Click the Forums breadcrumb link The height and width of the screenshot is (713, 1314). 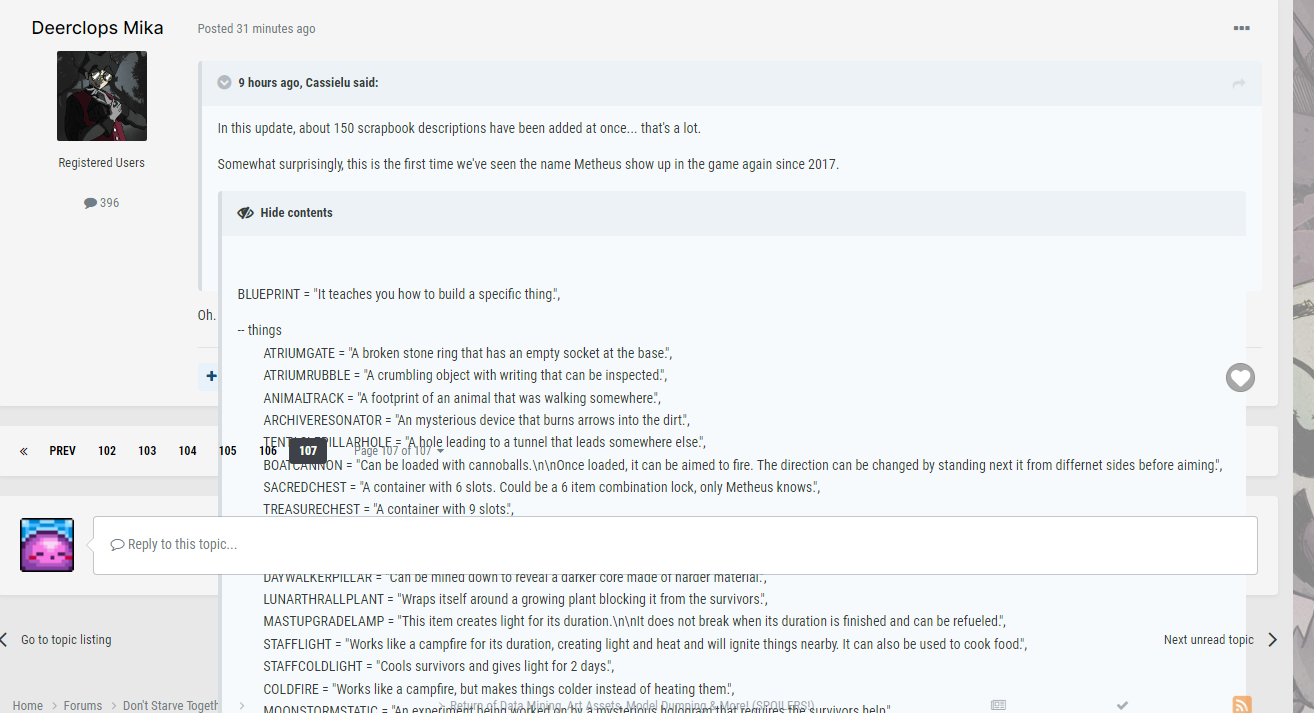point(83,705)
